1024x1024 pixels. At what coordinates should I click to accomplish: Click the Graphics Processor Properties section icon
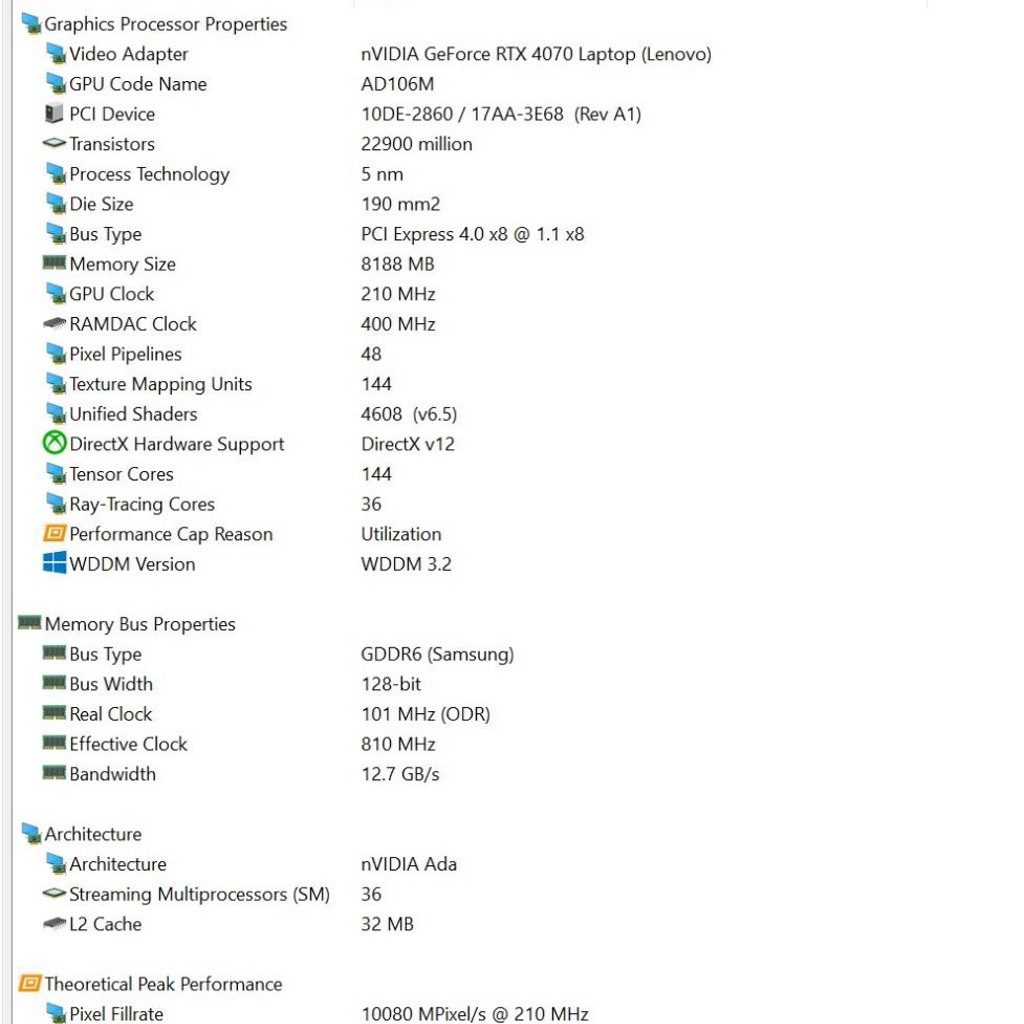point(31,24)
